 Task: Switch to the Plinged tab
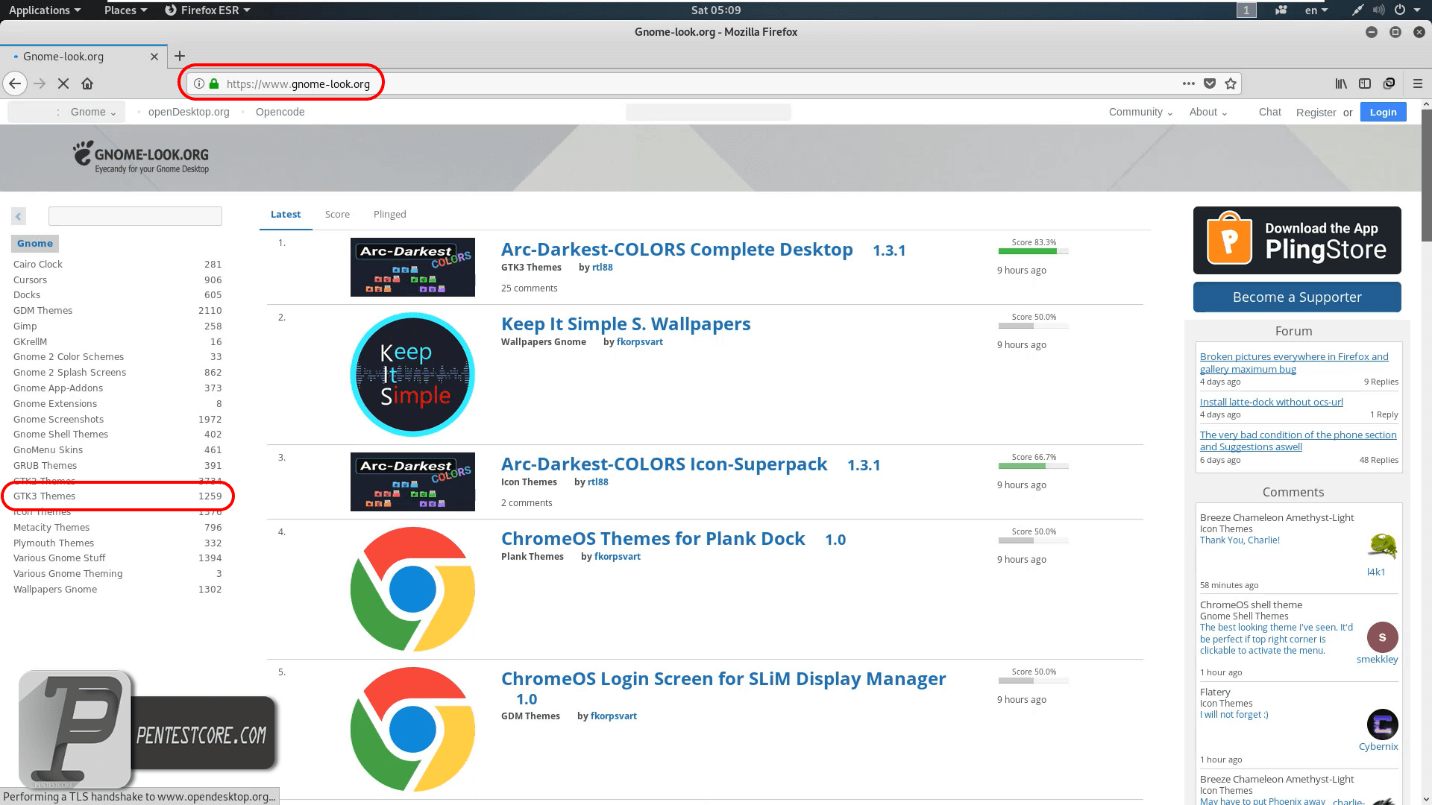(x=390, y=214)
